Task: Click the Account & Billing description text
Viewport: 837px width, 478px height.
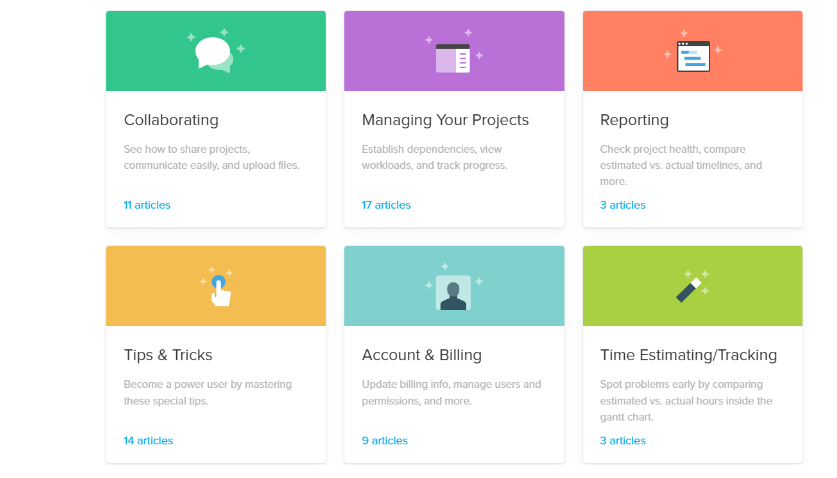Action: click(x=452, y=393)
